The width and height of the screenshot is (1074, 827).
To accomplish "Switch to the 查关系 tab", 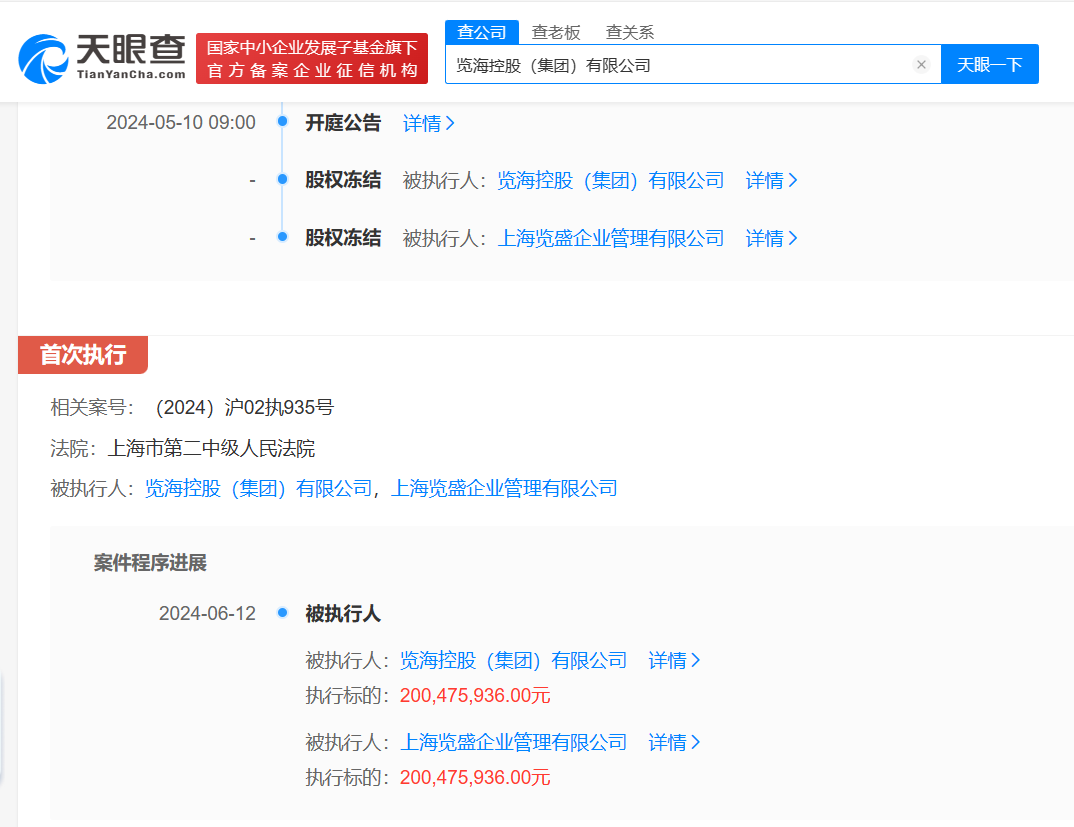I will coord(630,32).
